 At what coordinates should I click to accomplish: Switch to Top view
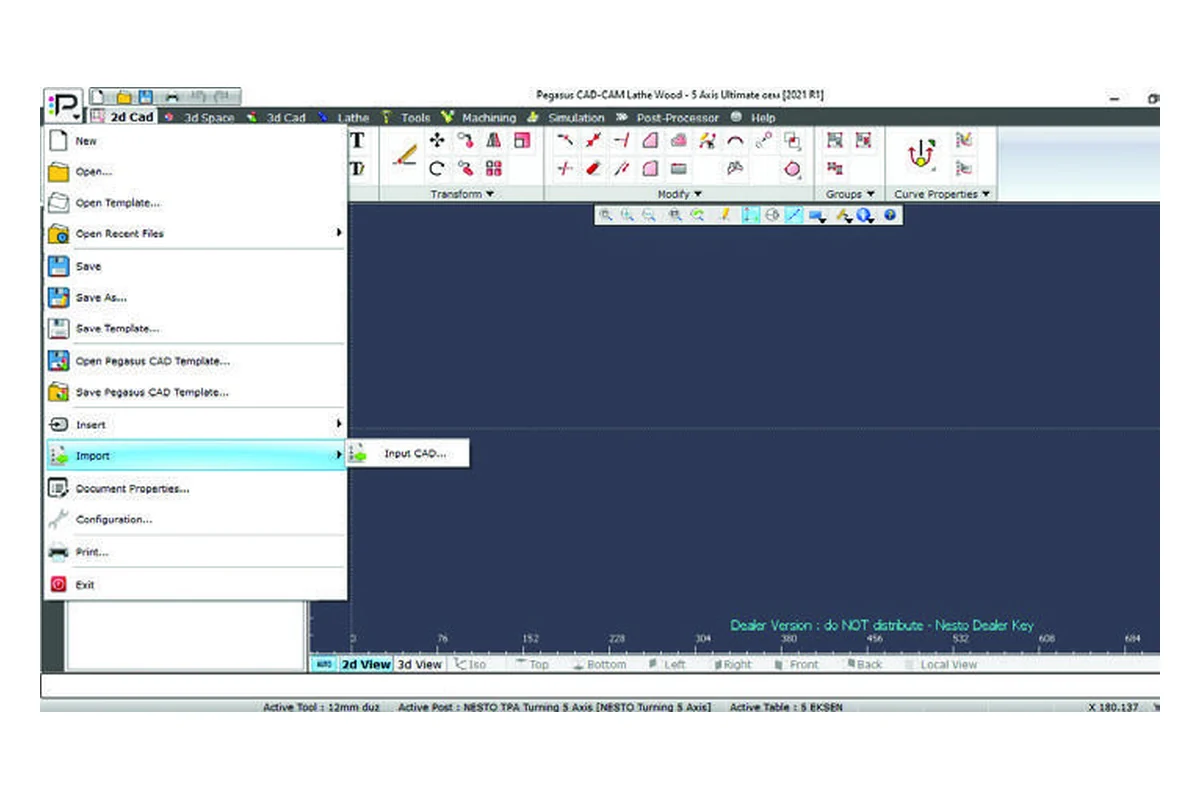532,664
